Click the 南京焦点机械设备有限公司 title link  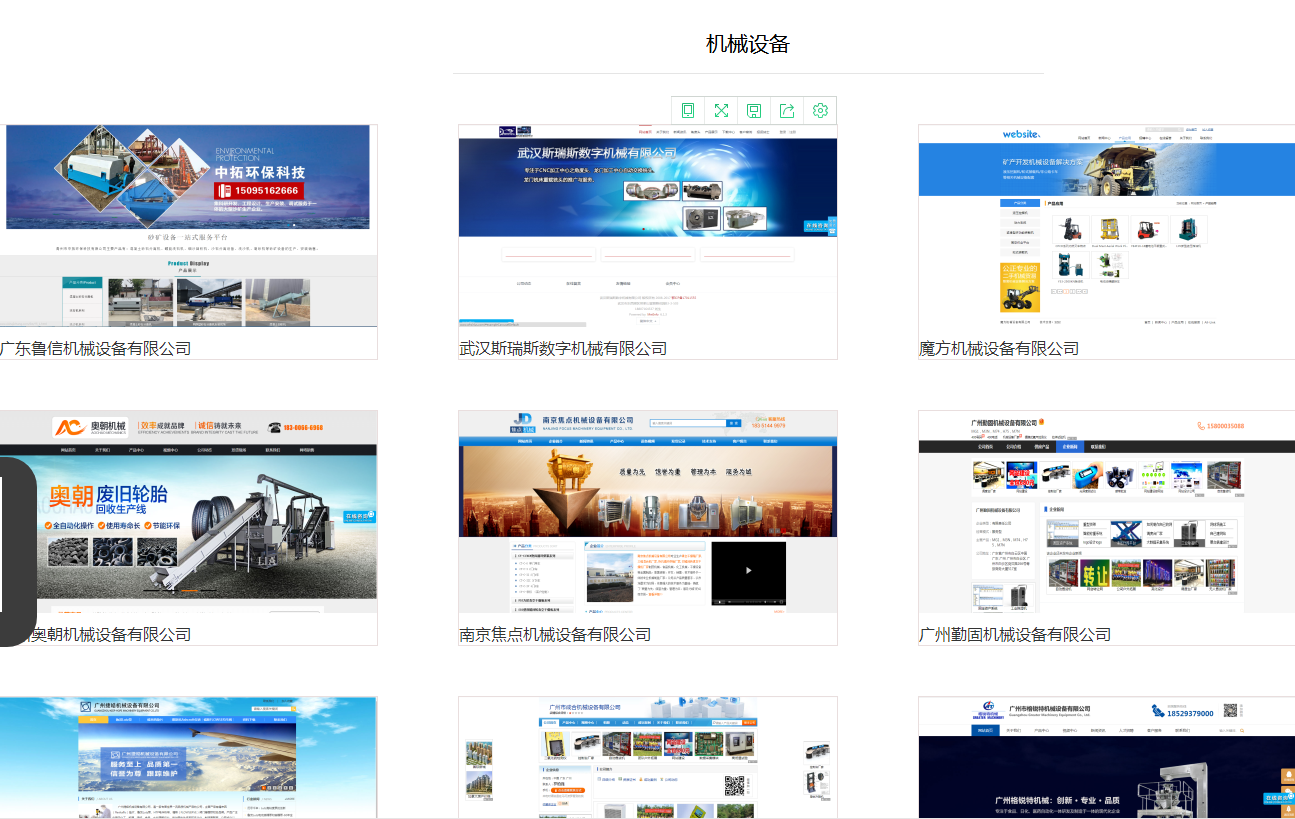click(x=555, y=634)
